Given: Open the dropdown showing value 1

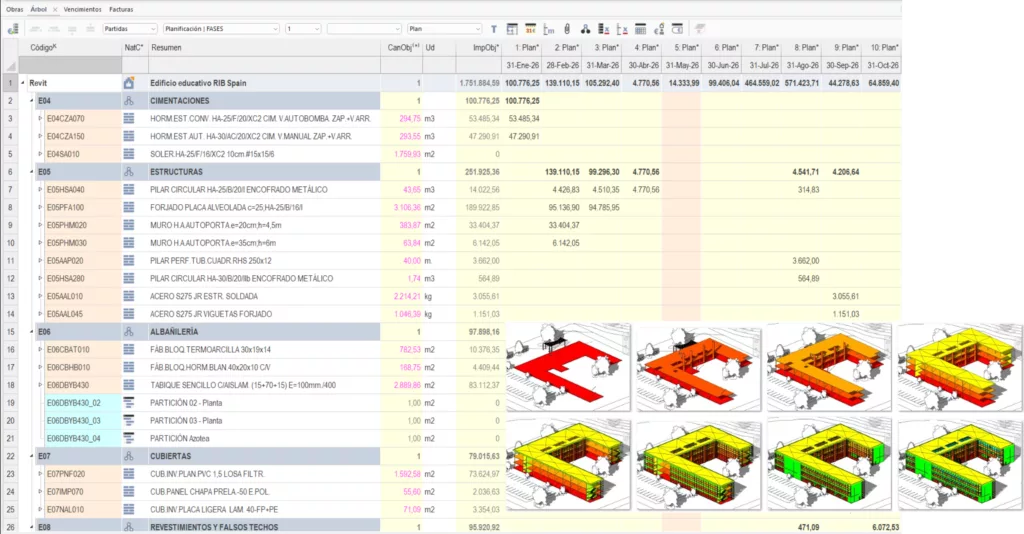Looking at the screenshot, I should pos(303,29).
